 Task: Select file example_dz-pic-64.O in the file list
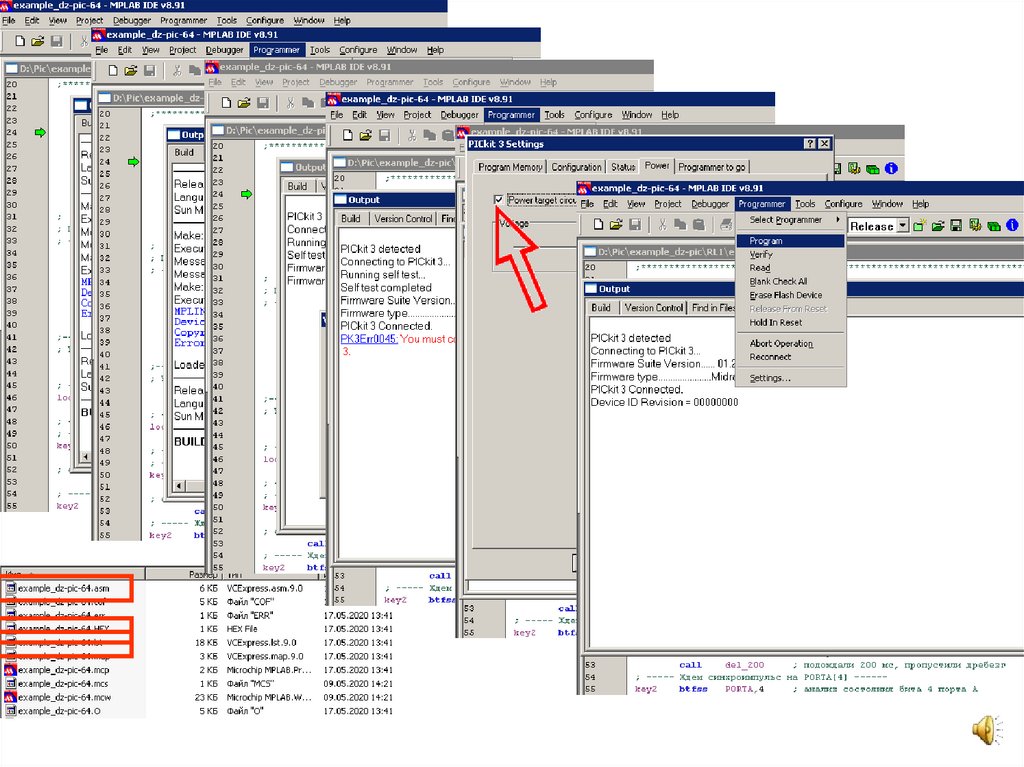(x=59, y=711)
